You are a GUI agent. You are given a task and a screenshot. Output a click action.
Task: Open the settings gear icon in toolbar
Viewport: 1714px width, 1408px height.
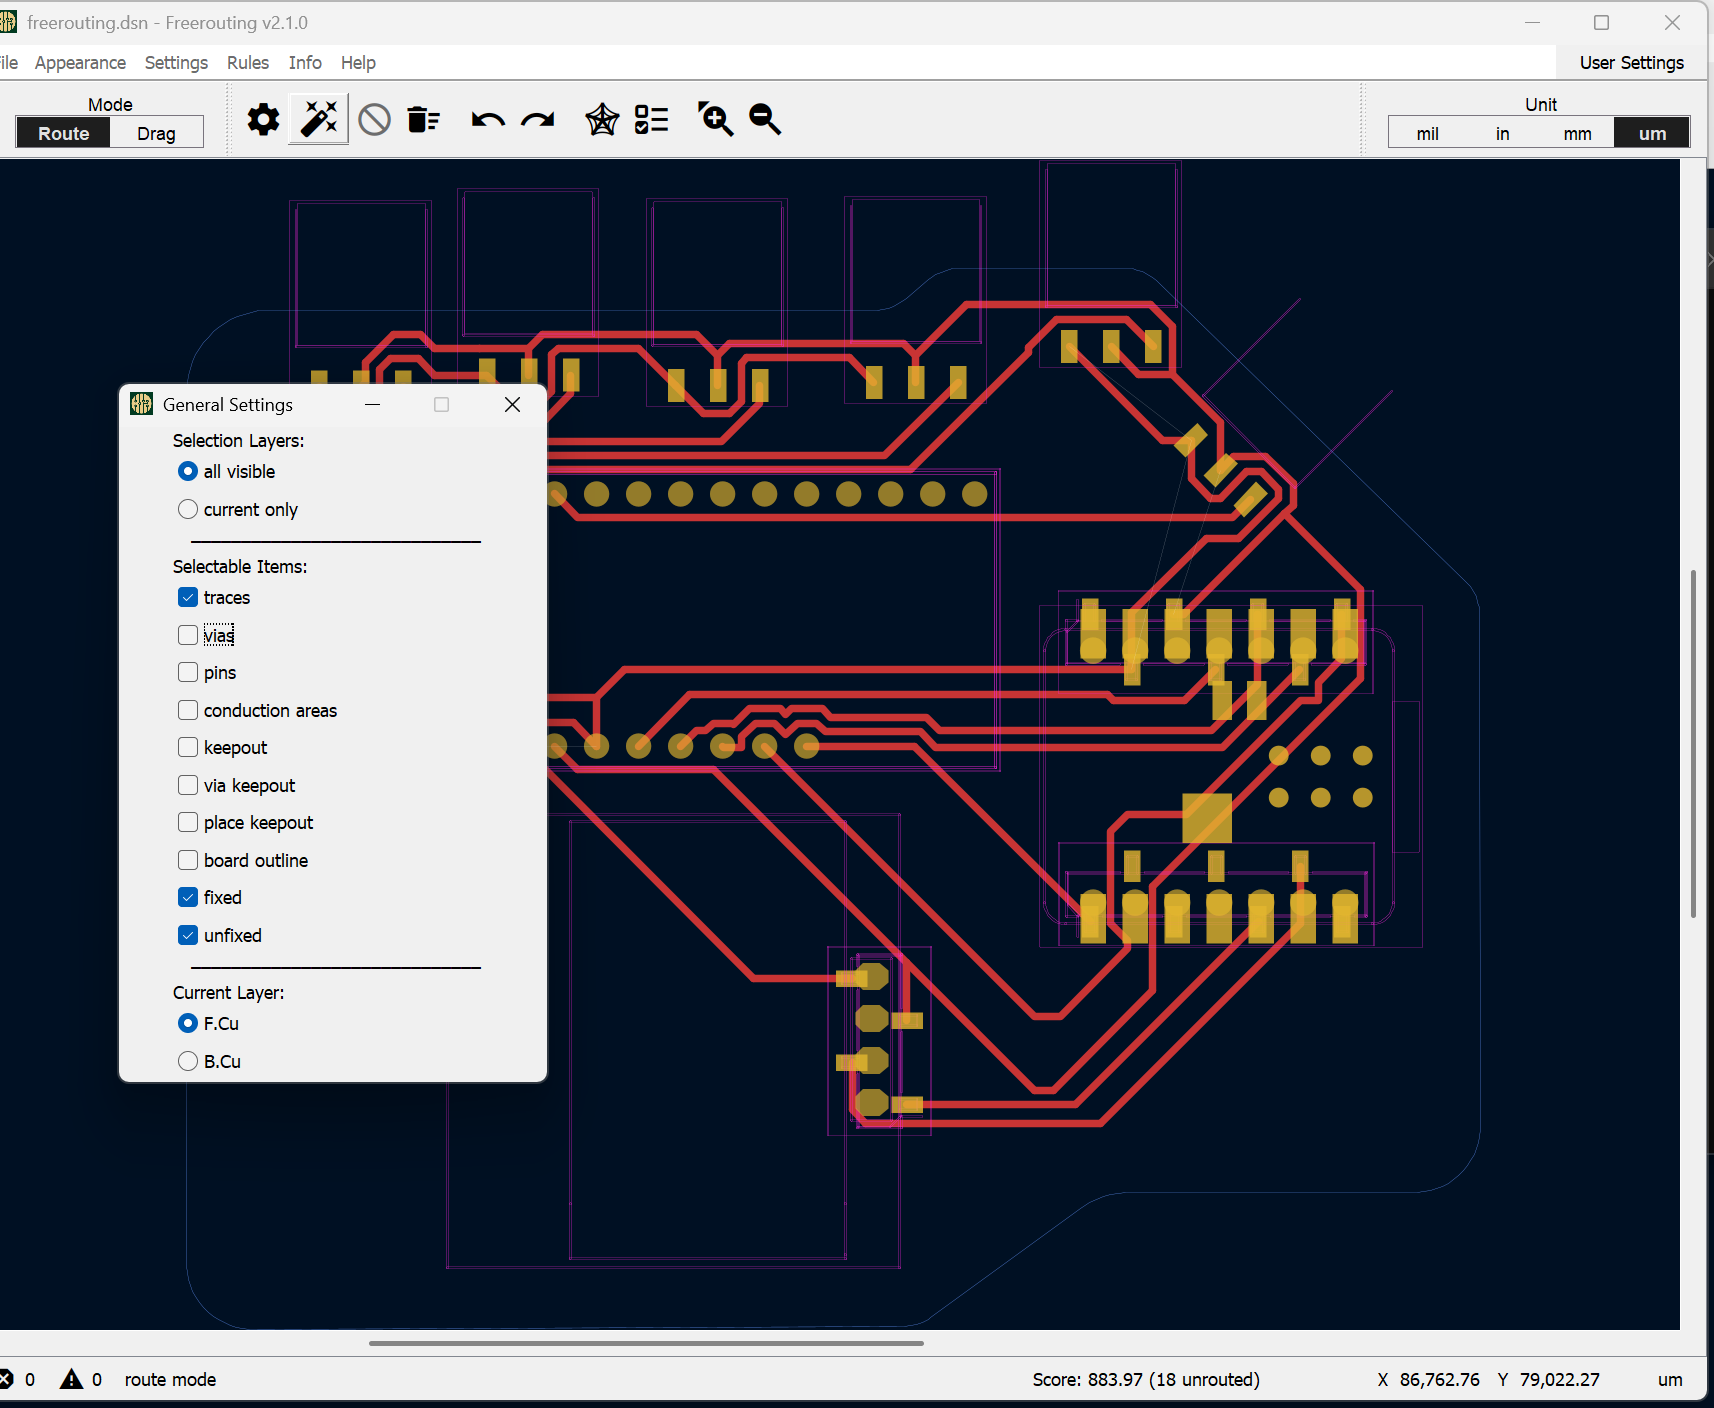263,120
